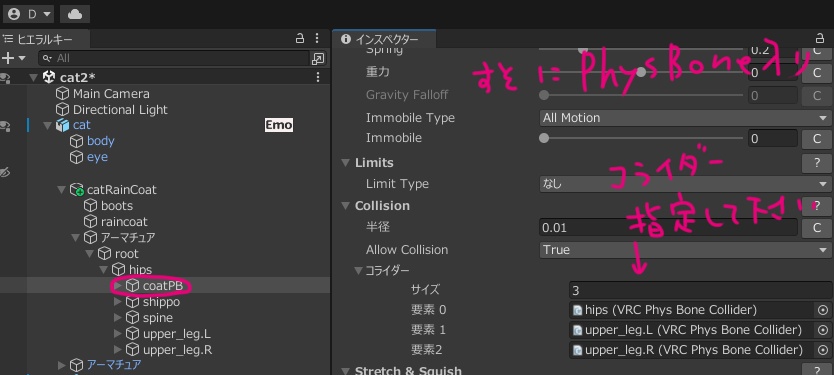Expand the shippo object

click(118, 302)
